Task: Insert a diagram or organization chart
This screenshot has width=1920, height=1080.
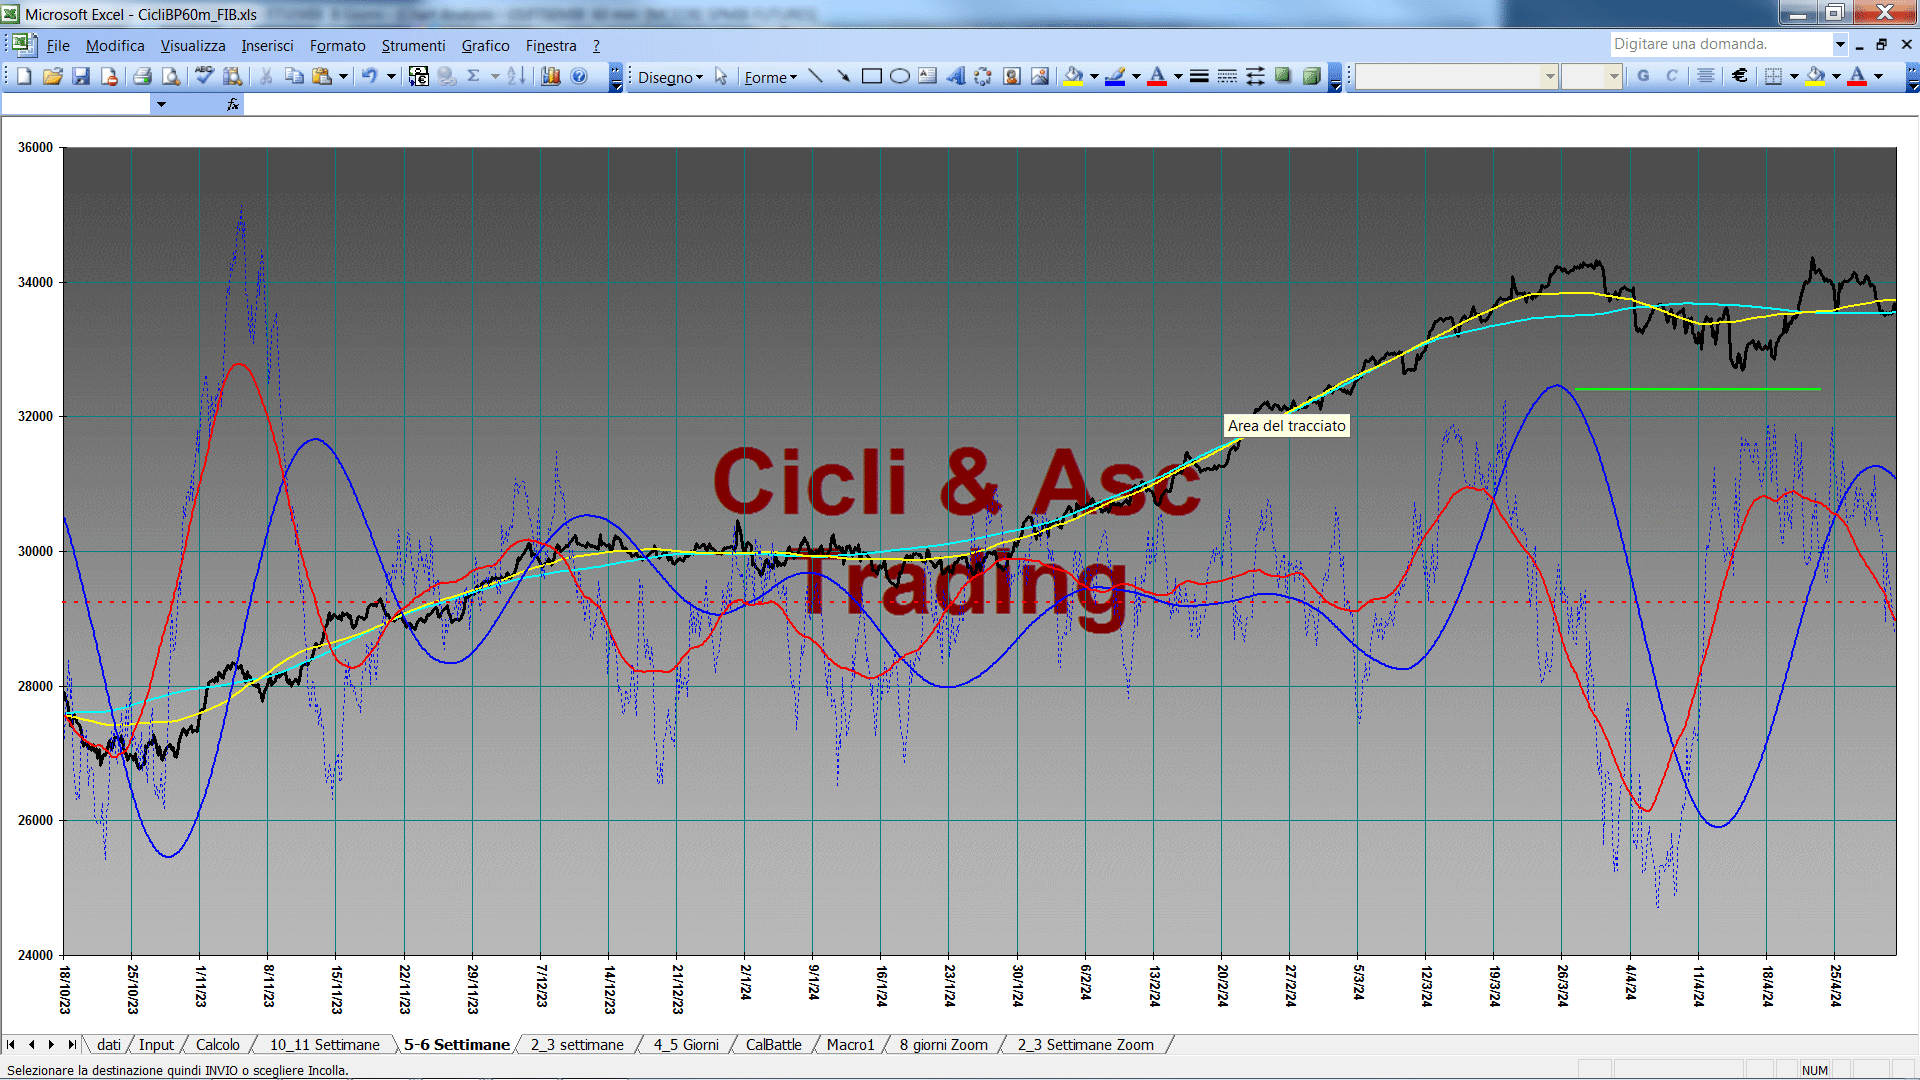Action: pos(983,76)
